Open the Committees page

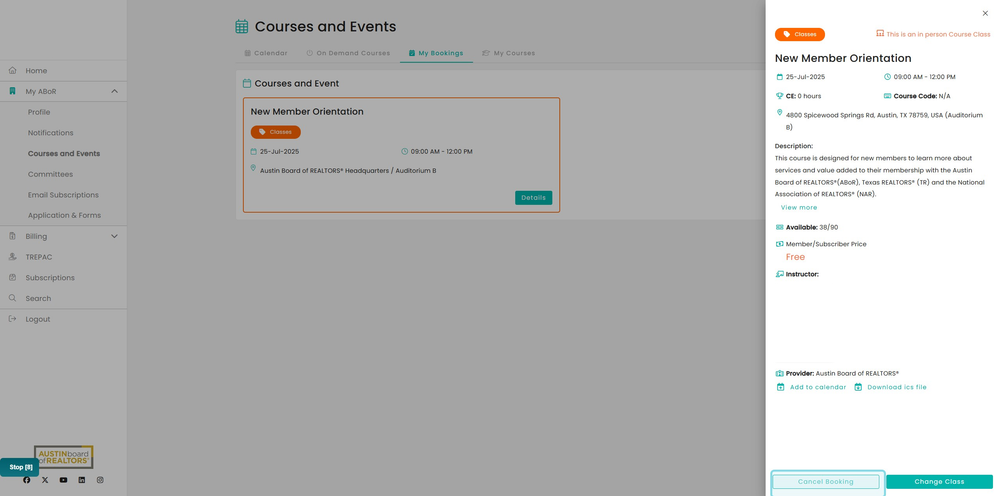coord(50,174)
